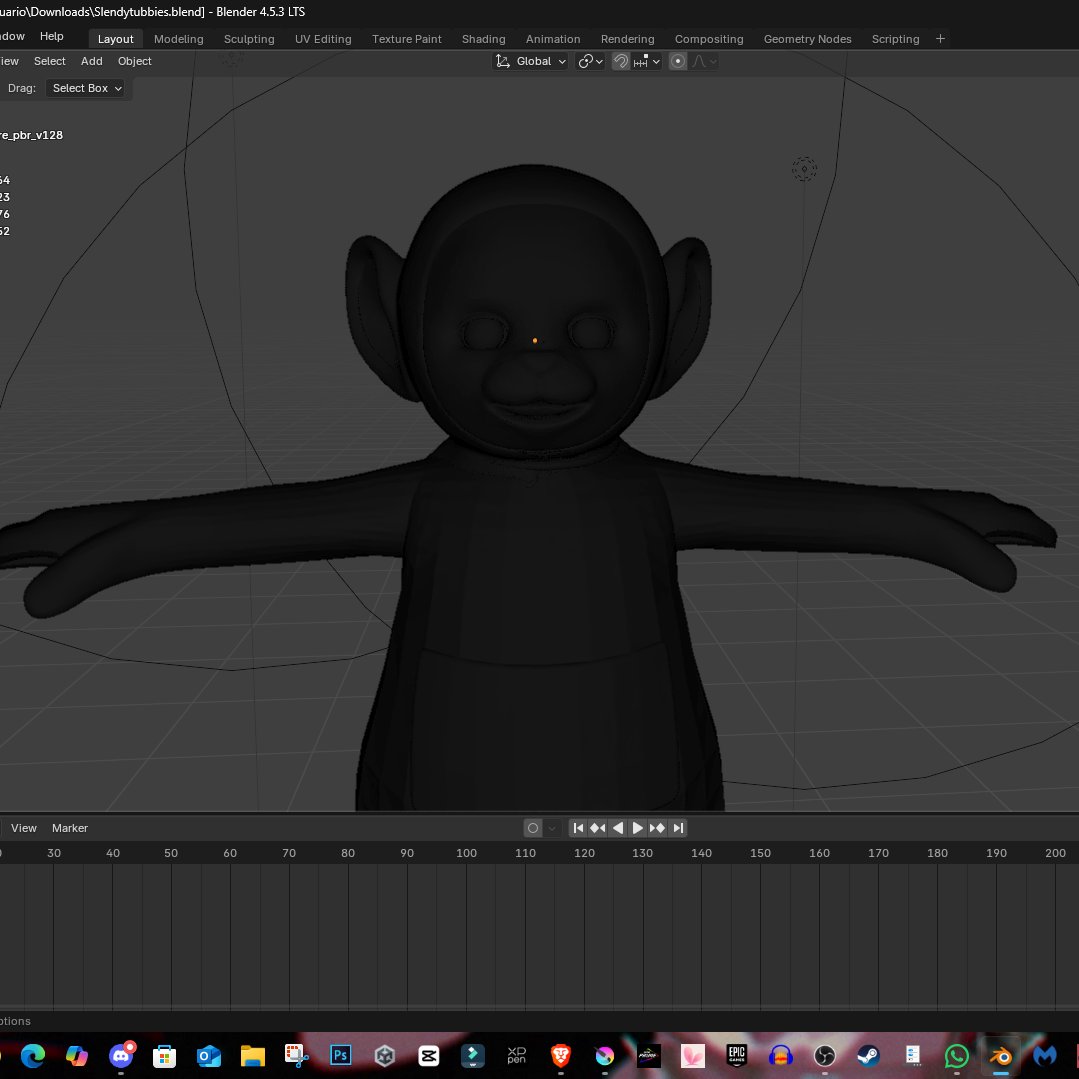Jump to previous keyframe
This screenshot has height=1079, width=1079.
tap(598, 828)
